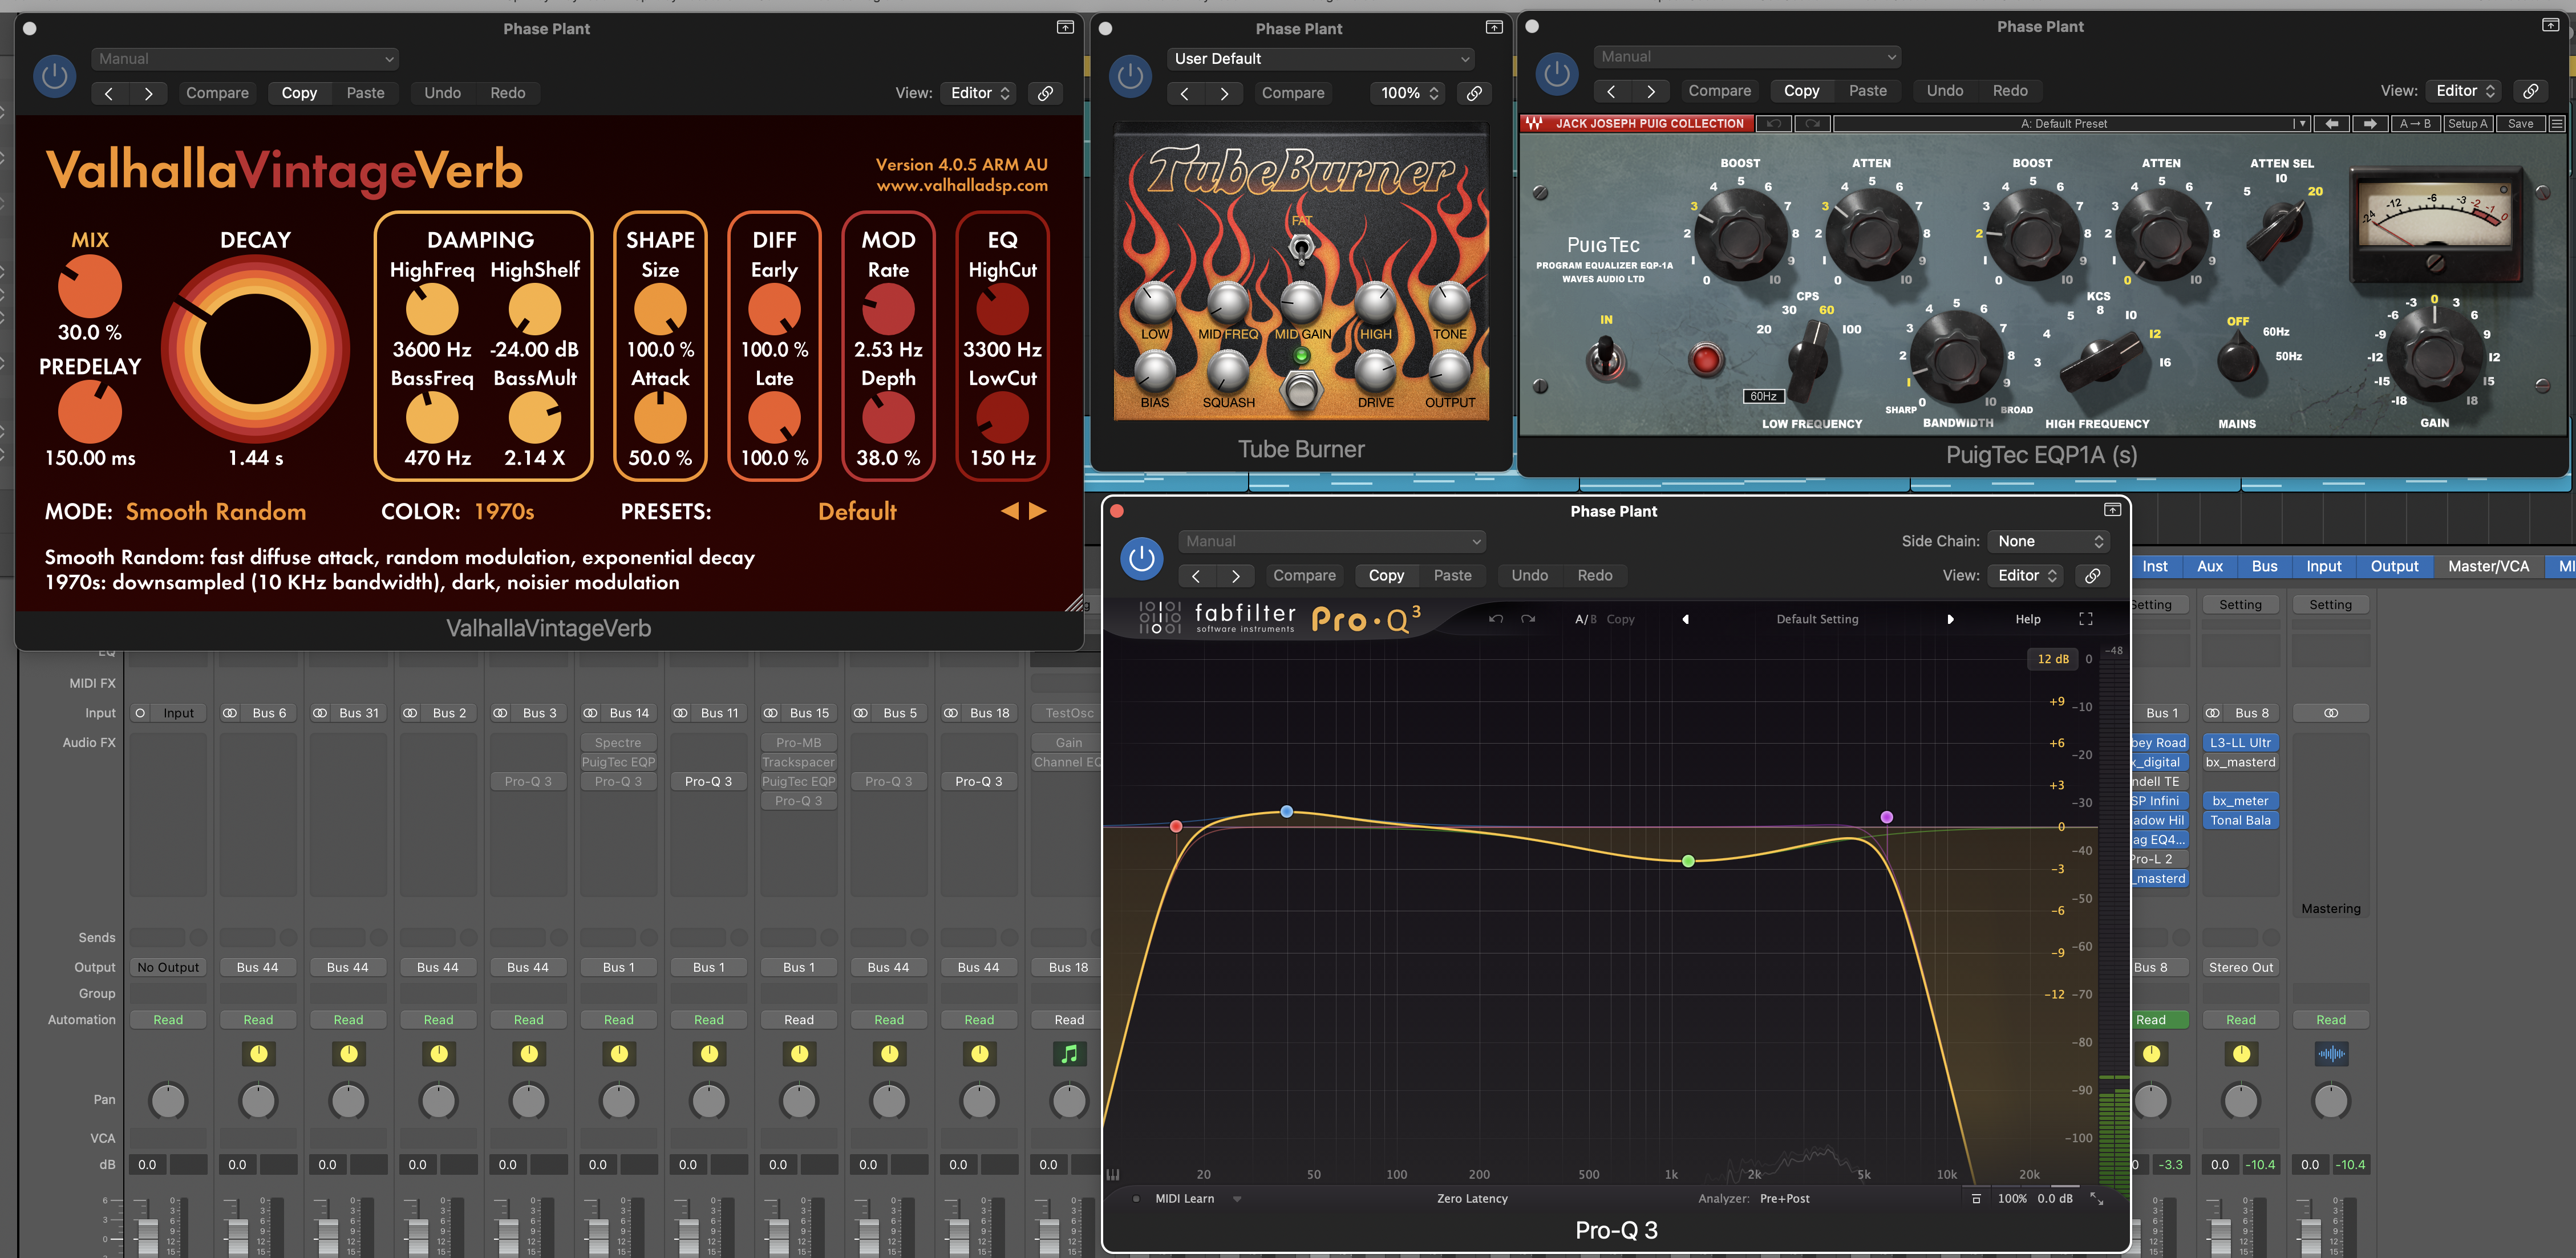Click Pro-Q 3 insert slot on Bus 11
Screen dimensions: 2576x1258
pos(708,781)
